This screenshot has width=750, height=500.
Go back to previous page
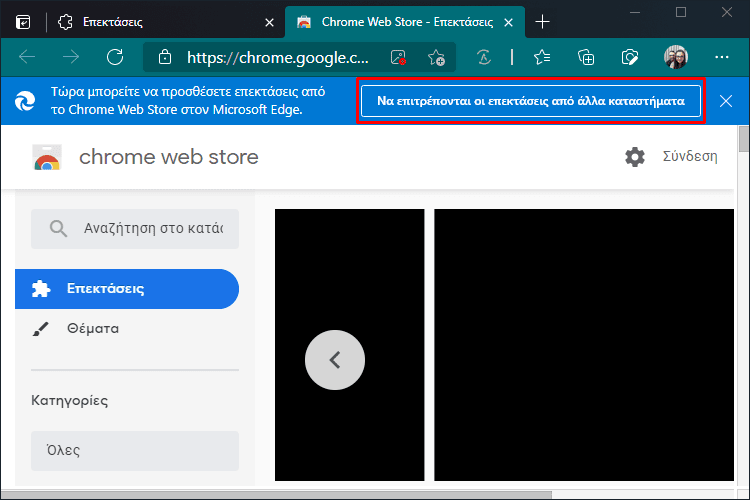(x=27, y=57)
